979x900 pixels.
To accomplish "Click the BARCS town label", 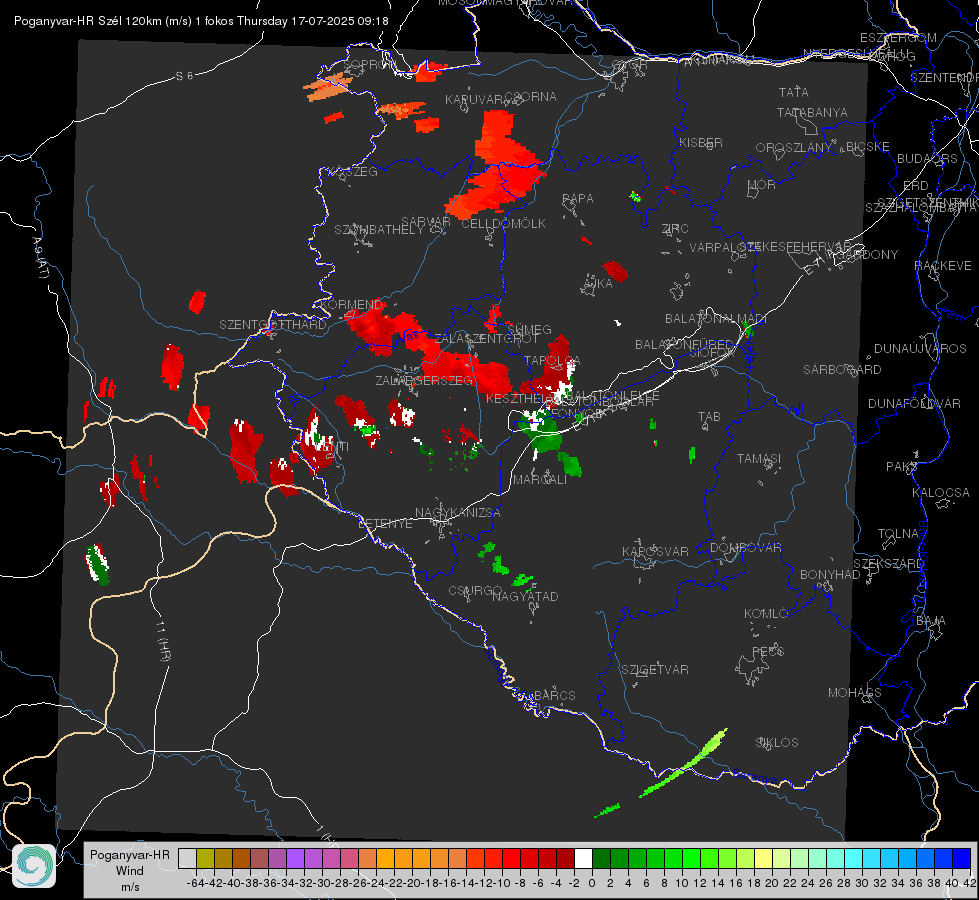I will point(554,695).
